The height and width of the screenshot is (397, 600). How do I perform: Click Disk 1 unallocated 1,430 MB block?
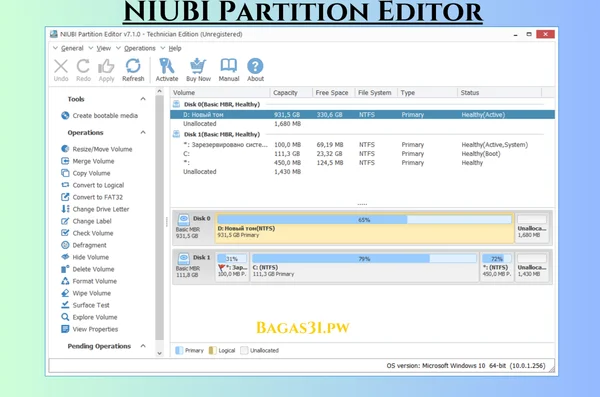(x=532, y=267)
